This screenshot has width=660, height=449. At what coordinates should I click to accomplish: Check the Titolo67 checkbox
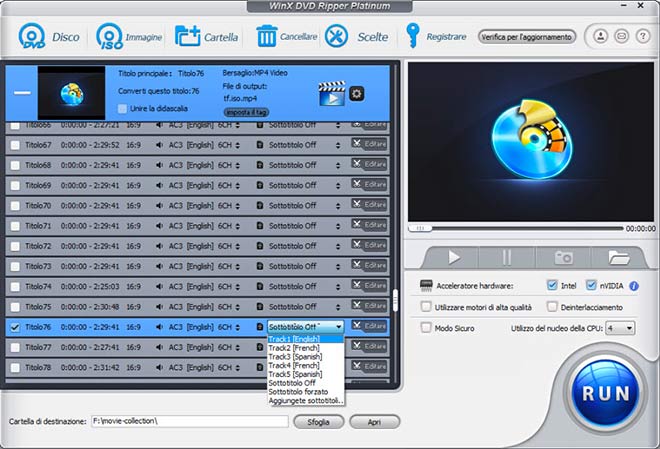(15, 145)
